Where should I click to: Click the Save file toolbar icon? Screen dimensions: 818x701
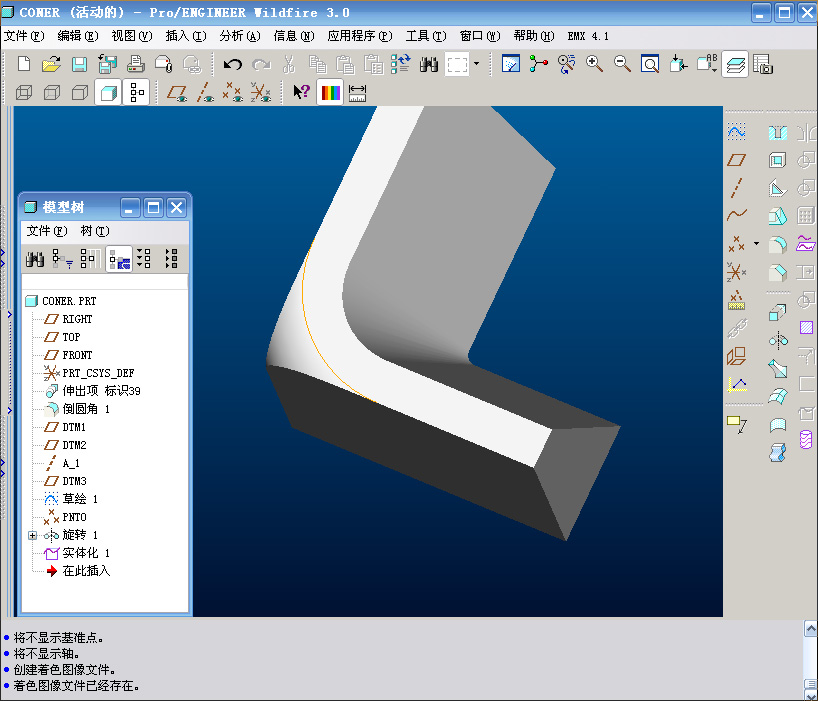click(79, 65)
